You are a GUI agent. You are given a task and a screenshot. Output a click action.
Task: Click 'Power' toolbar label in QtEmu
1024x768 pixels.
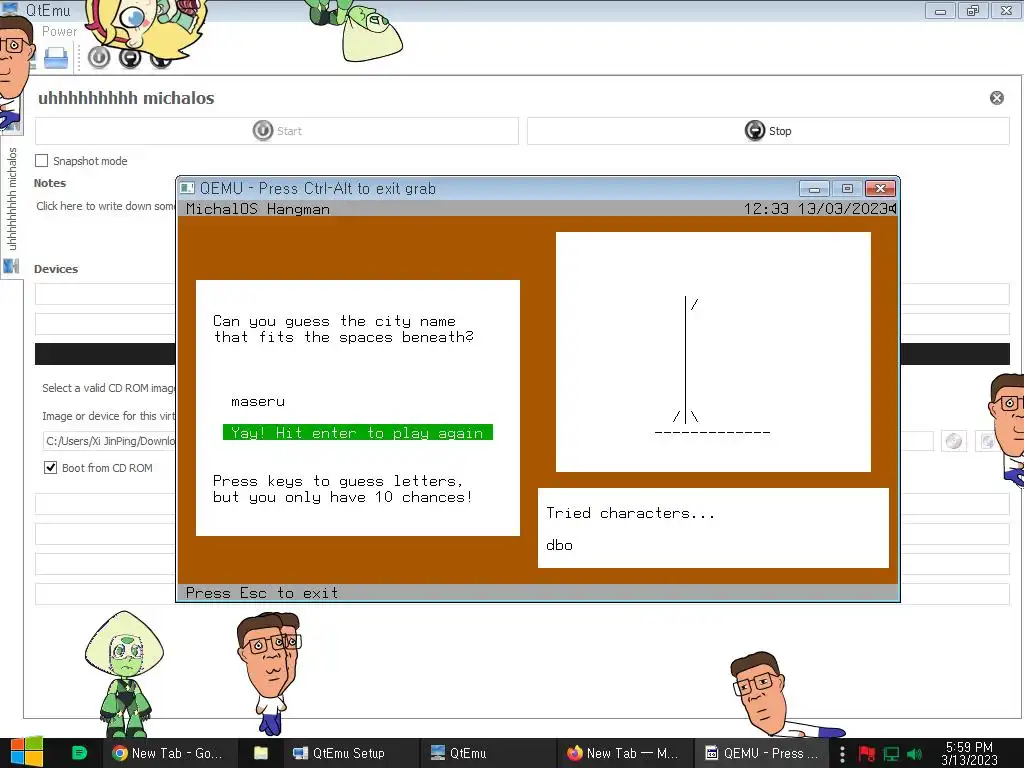pos(59,31)
